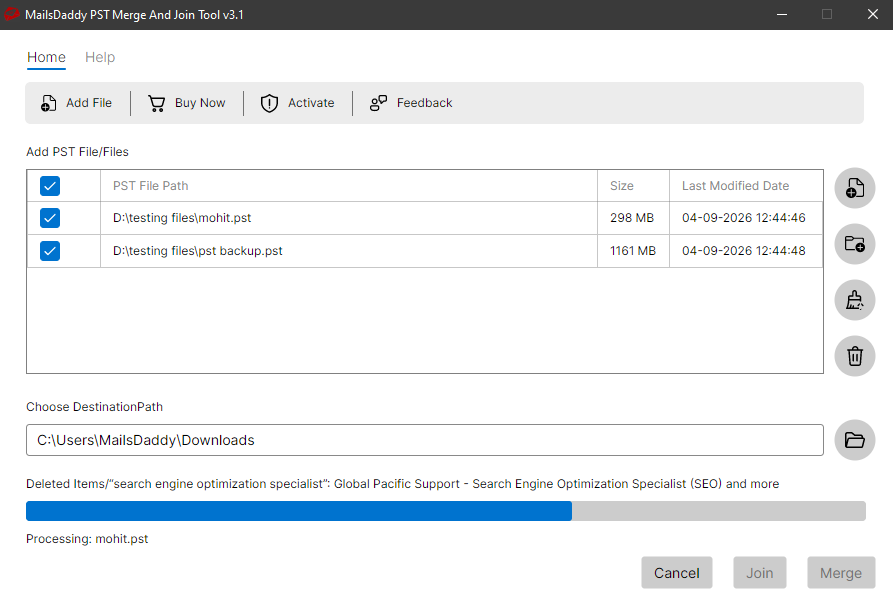The width and height of the screenshot is (893, 608).
Task: Open the Help tab
Action: (100, 57)
